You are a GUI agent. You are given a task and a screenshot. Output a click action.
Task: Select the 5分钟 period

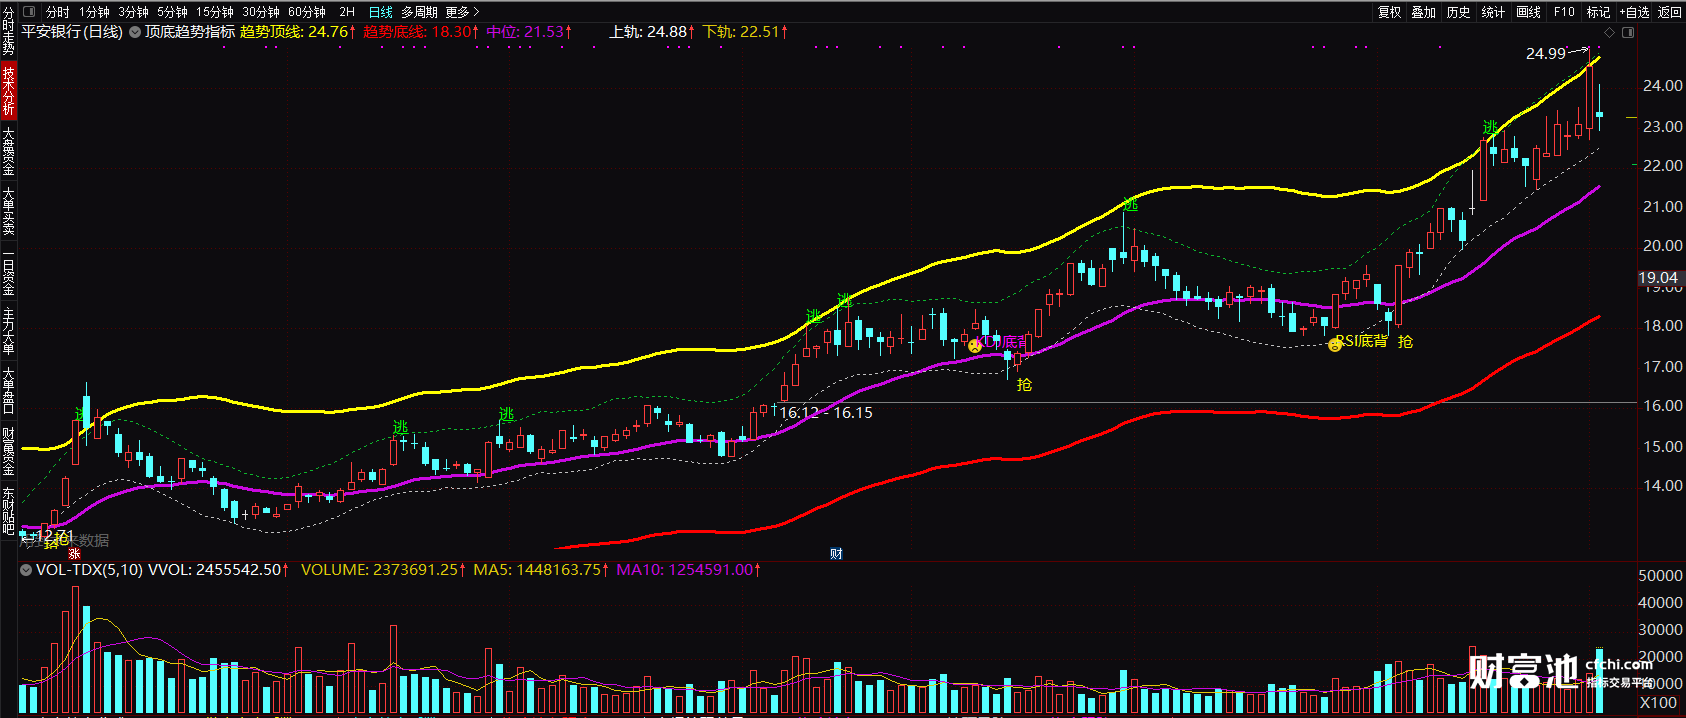[172, 12]
